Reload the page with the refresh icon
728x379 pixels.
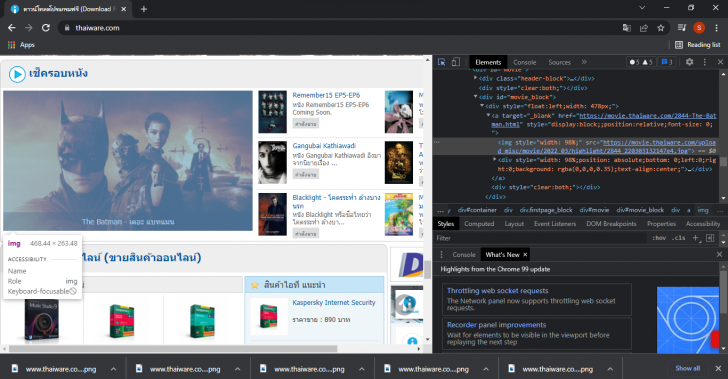46,28
